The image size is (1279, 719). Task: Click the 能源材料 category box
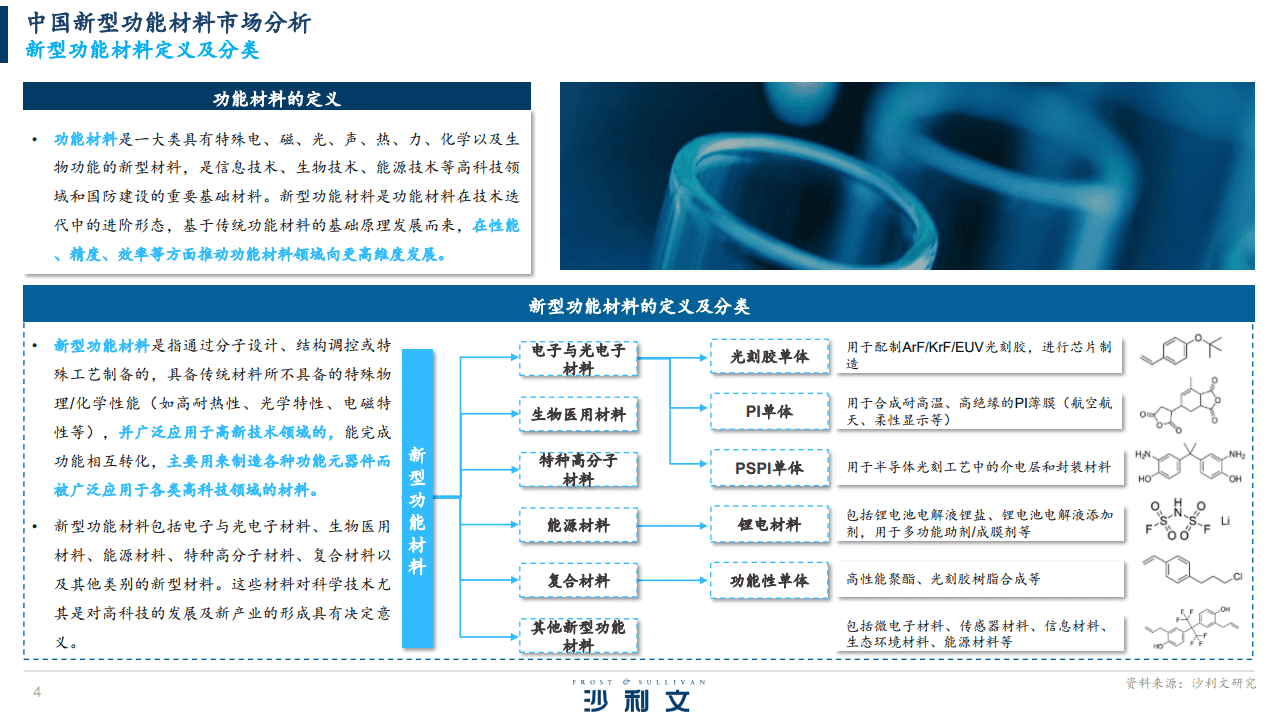click(578, 524)
